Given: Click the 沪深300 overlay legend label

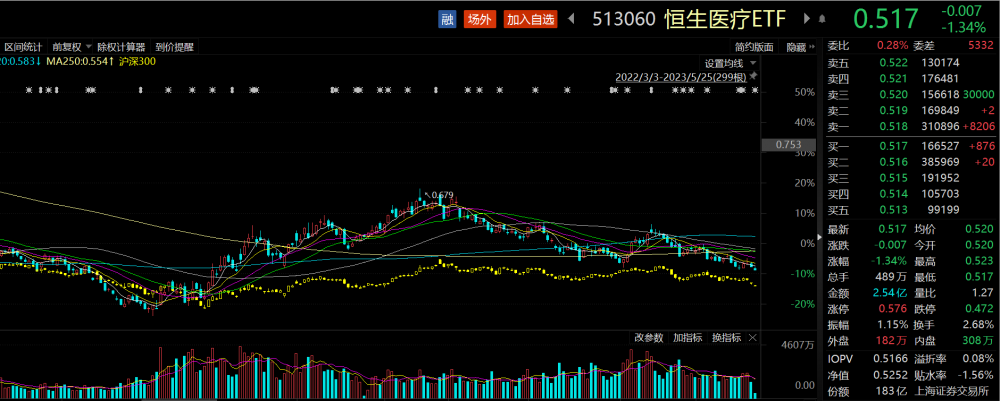Looking at the screenshot, I should click(137, 61).
